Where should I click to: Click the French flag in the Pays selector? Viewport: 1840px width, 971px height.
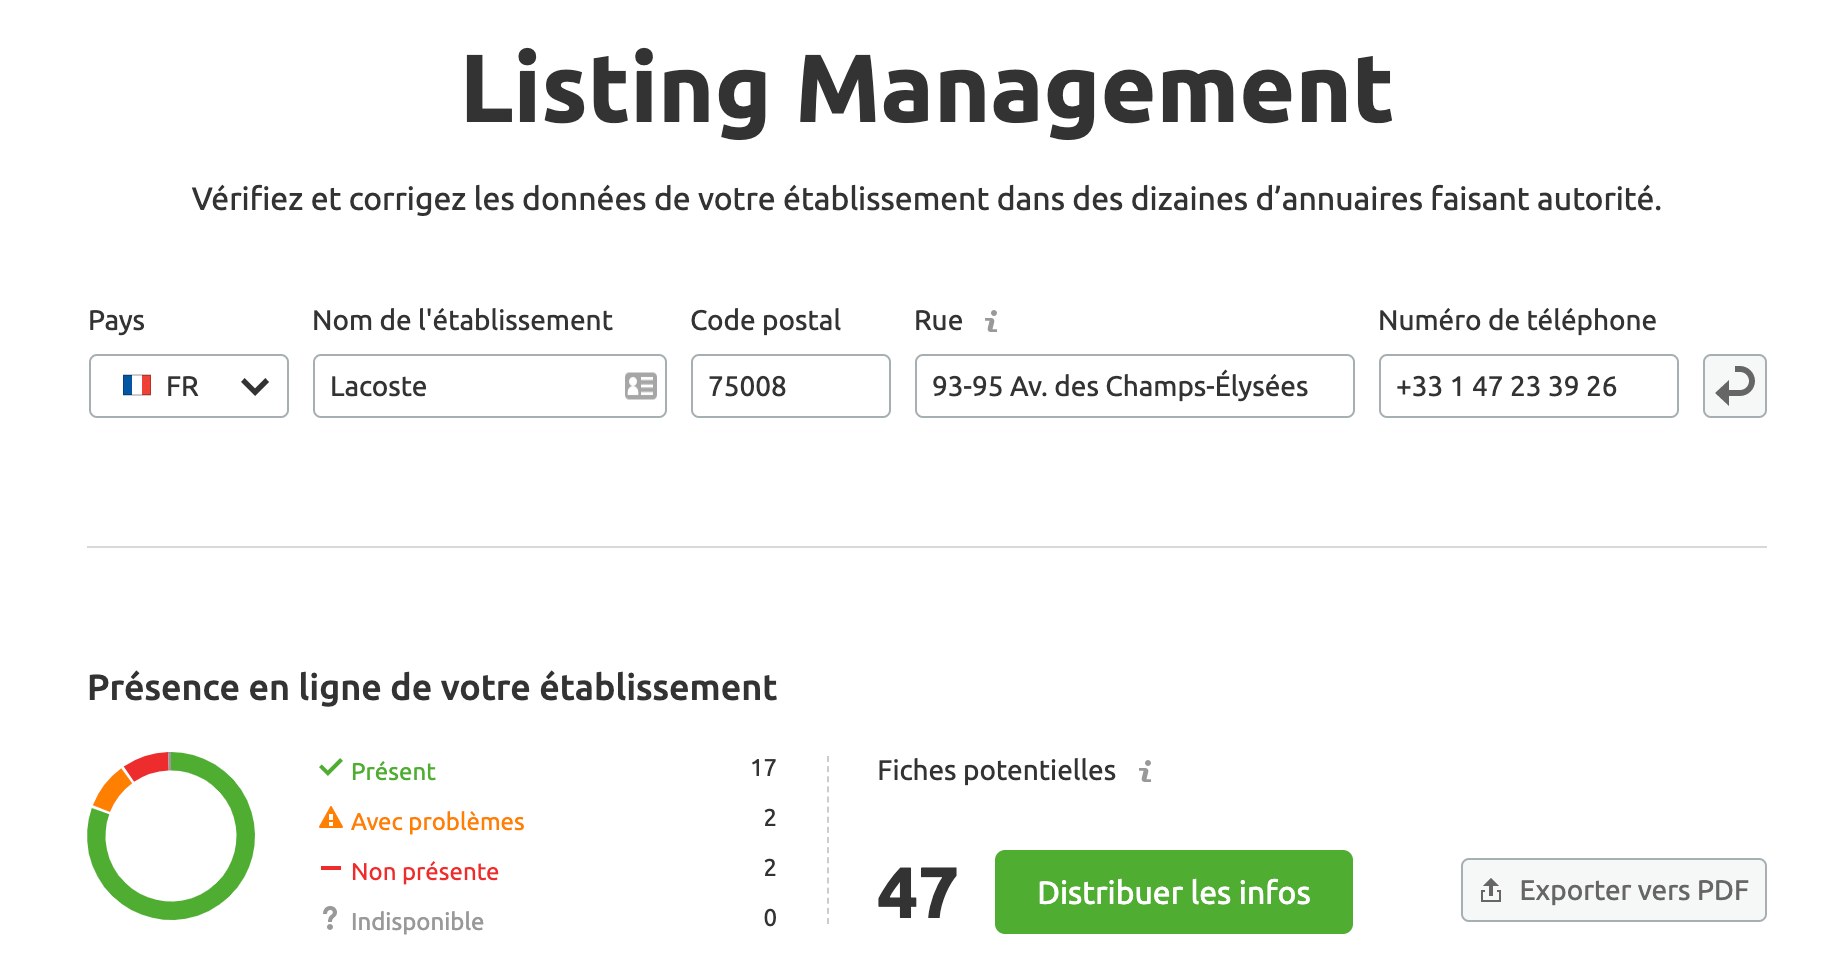pyautogui.click(x=137, y=386)
